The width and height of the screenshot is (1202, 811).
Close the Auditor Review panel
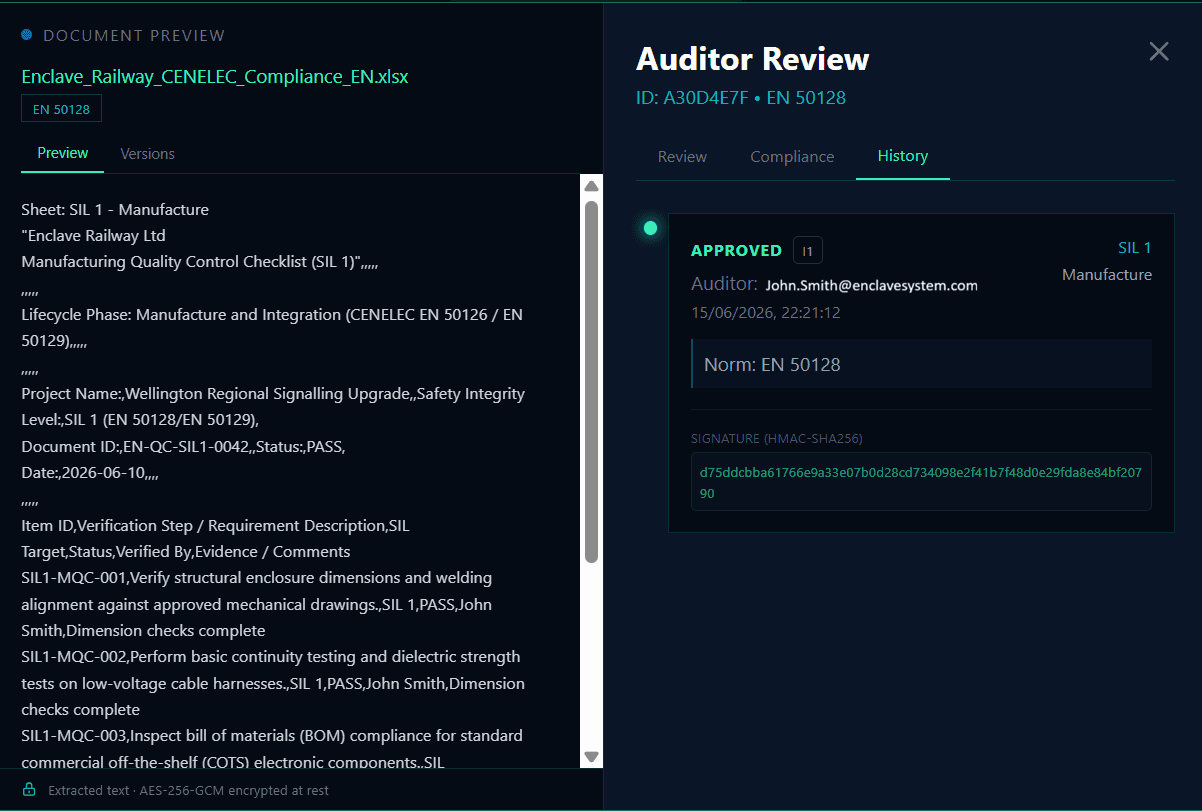pos(1158,51)
